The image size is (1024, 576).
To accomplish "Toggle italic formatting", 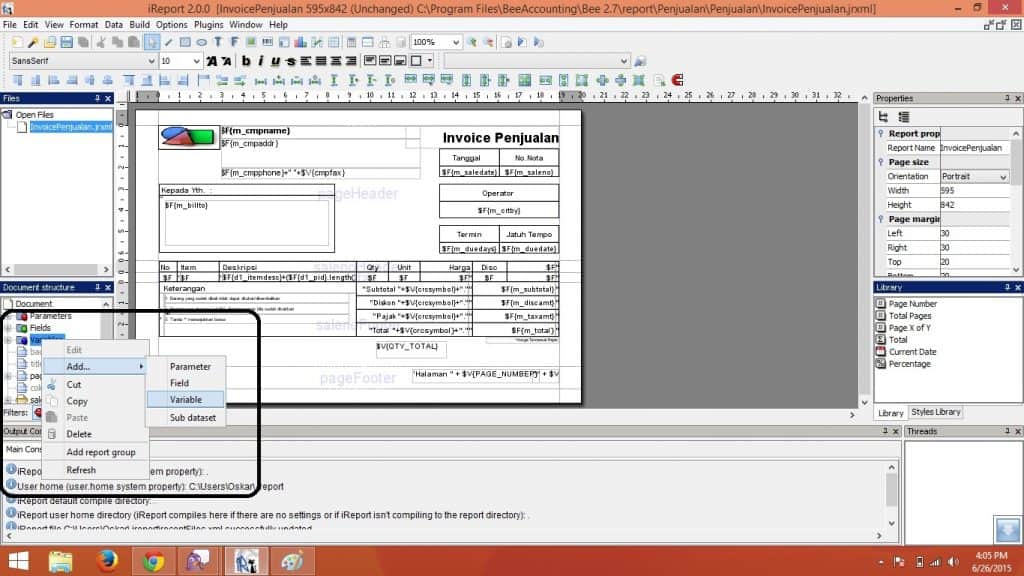I will pos(261,61).
